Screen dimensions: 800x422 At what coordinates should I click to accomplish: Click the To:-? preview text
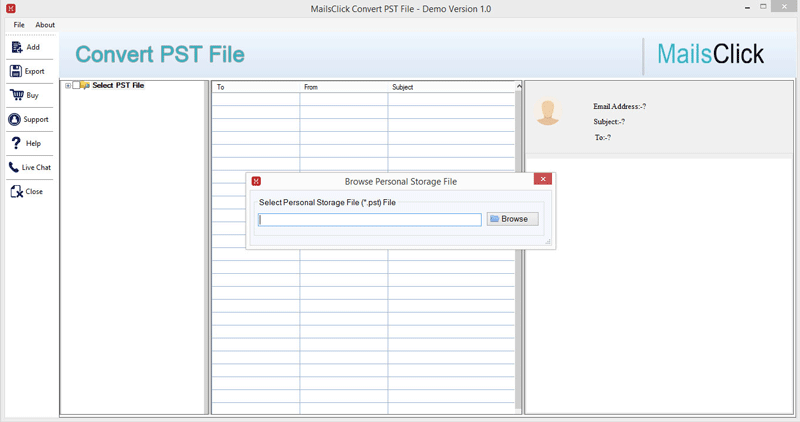coord(603,137)
